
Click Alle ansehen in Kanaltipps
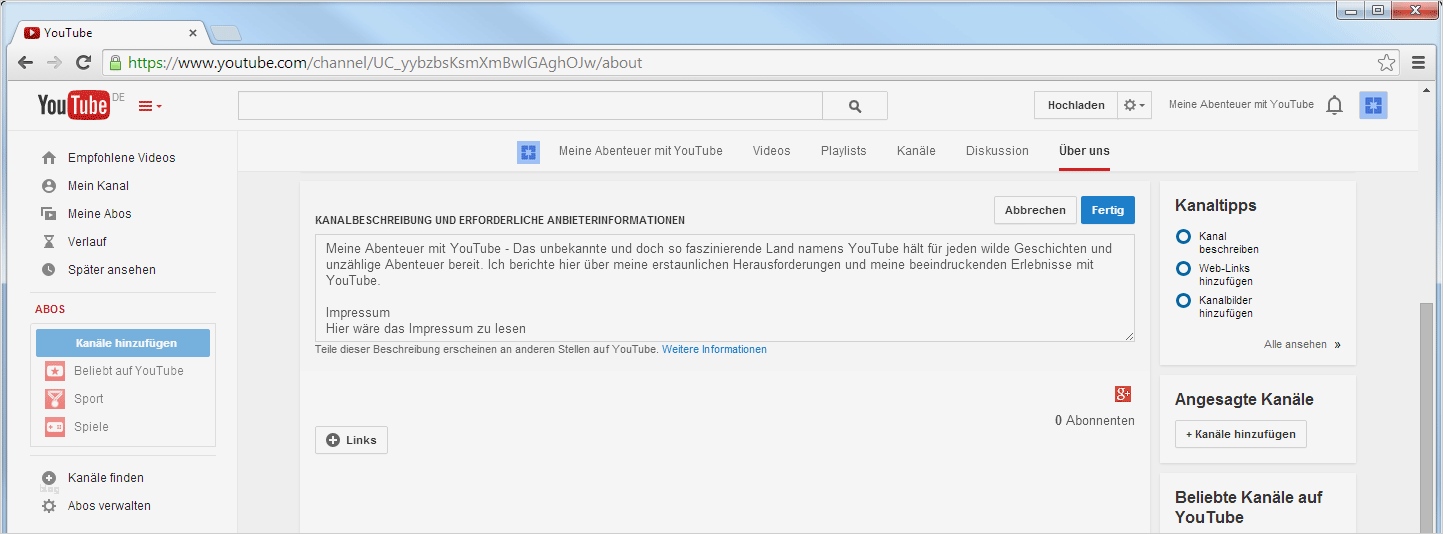click(x=1302, y=344)
